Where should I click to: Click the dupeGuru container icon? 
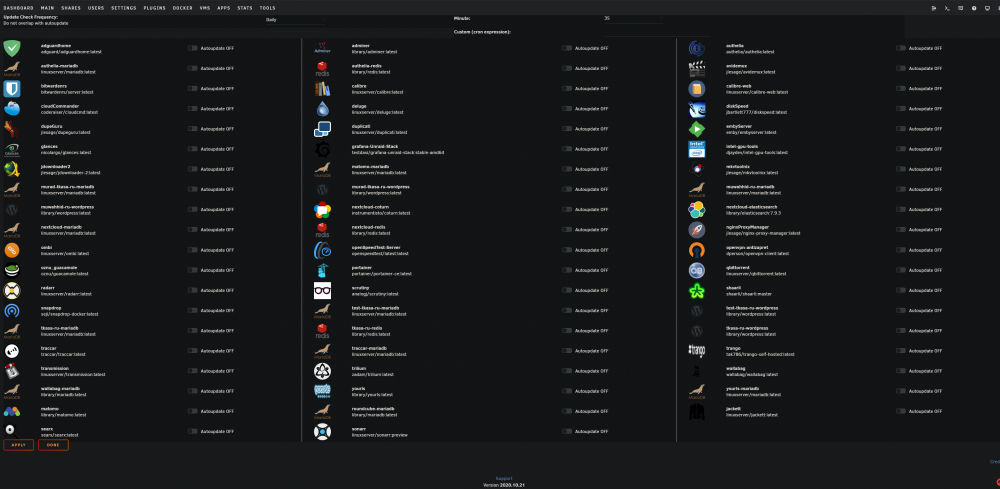point(12,129)
